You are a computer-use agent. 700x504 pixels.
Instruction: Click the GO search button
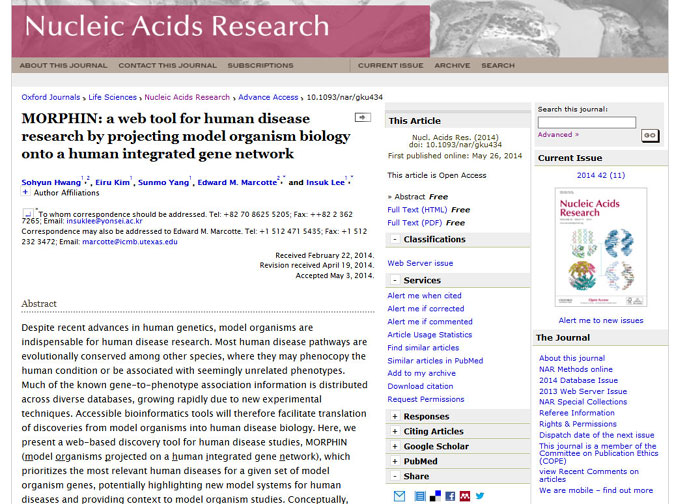click(650, 136)
